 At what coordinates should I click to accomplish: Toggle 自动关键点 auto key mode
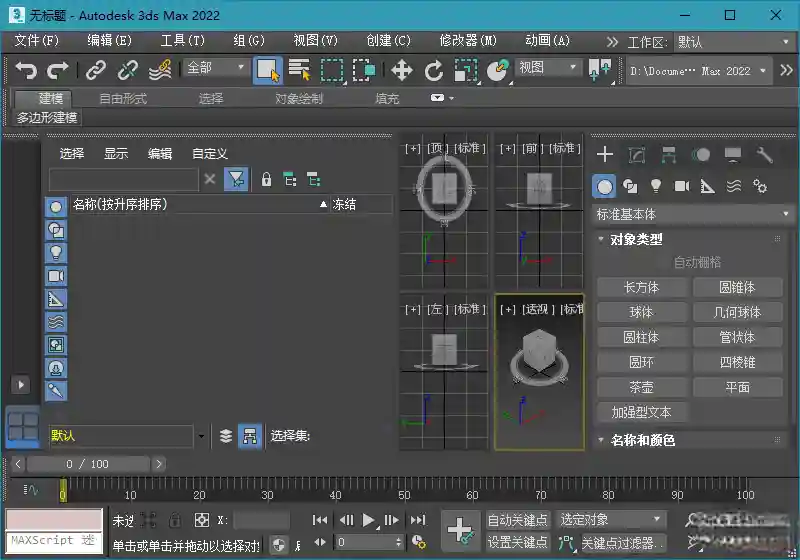(x=517, y=520)
